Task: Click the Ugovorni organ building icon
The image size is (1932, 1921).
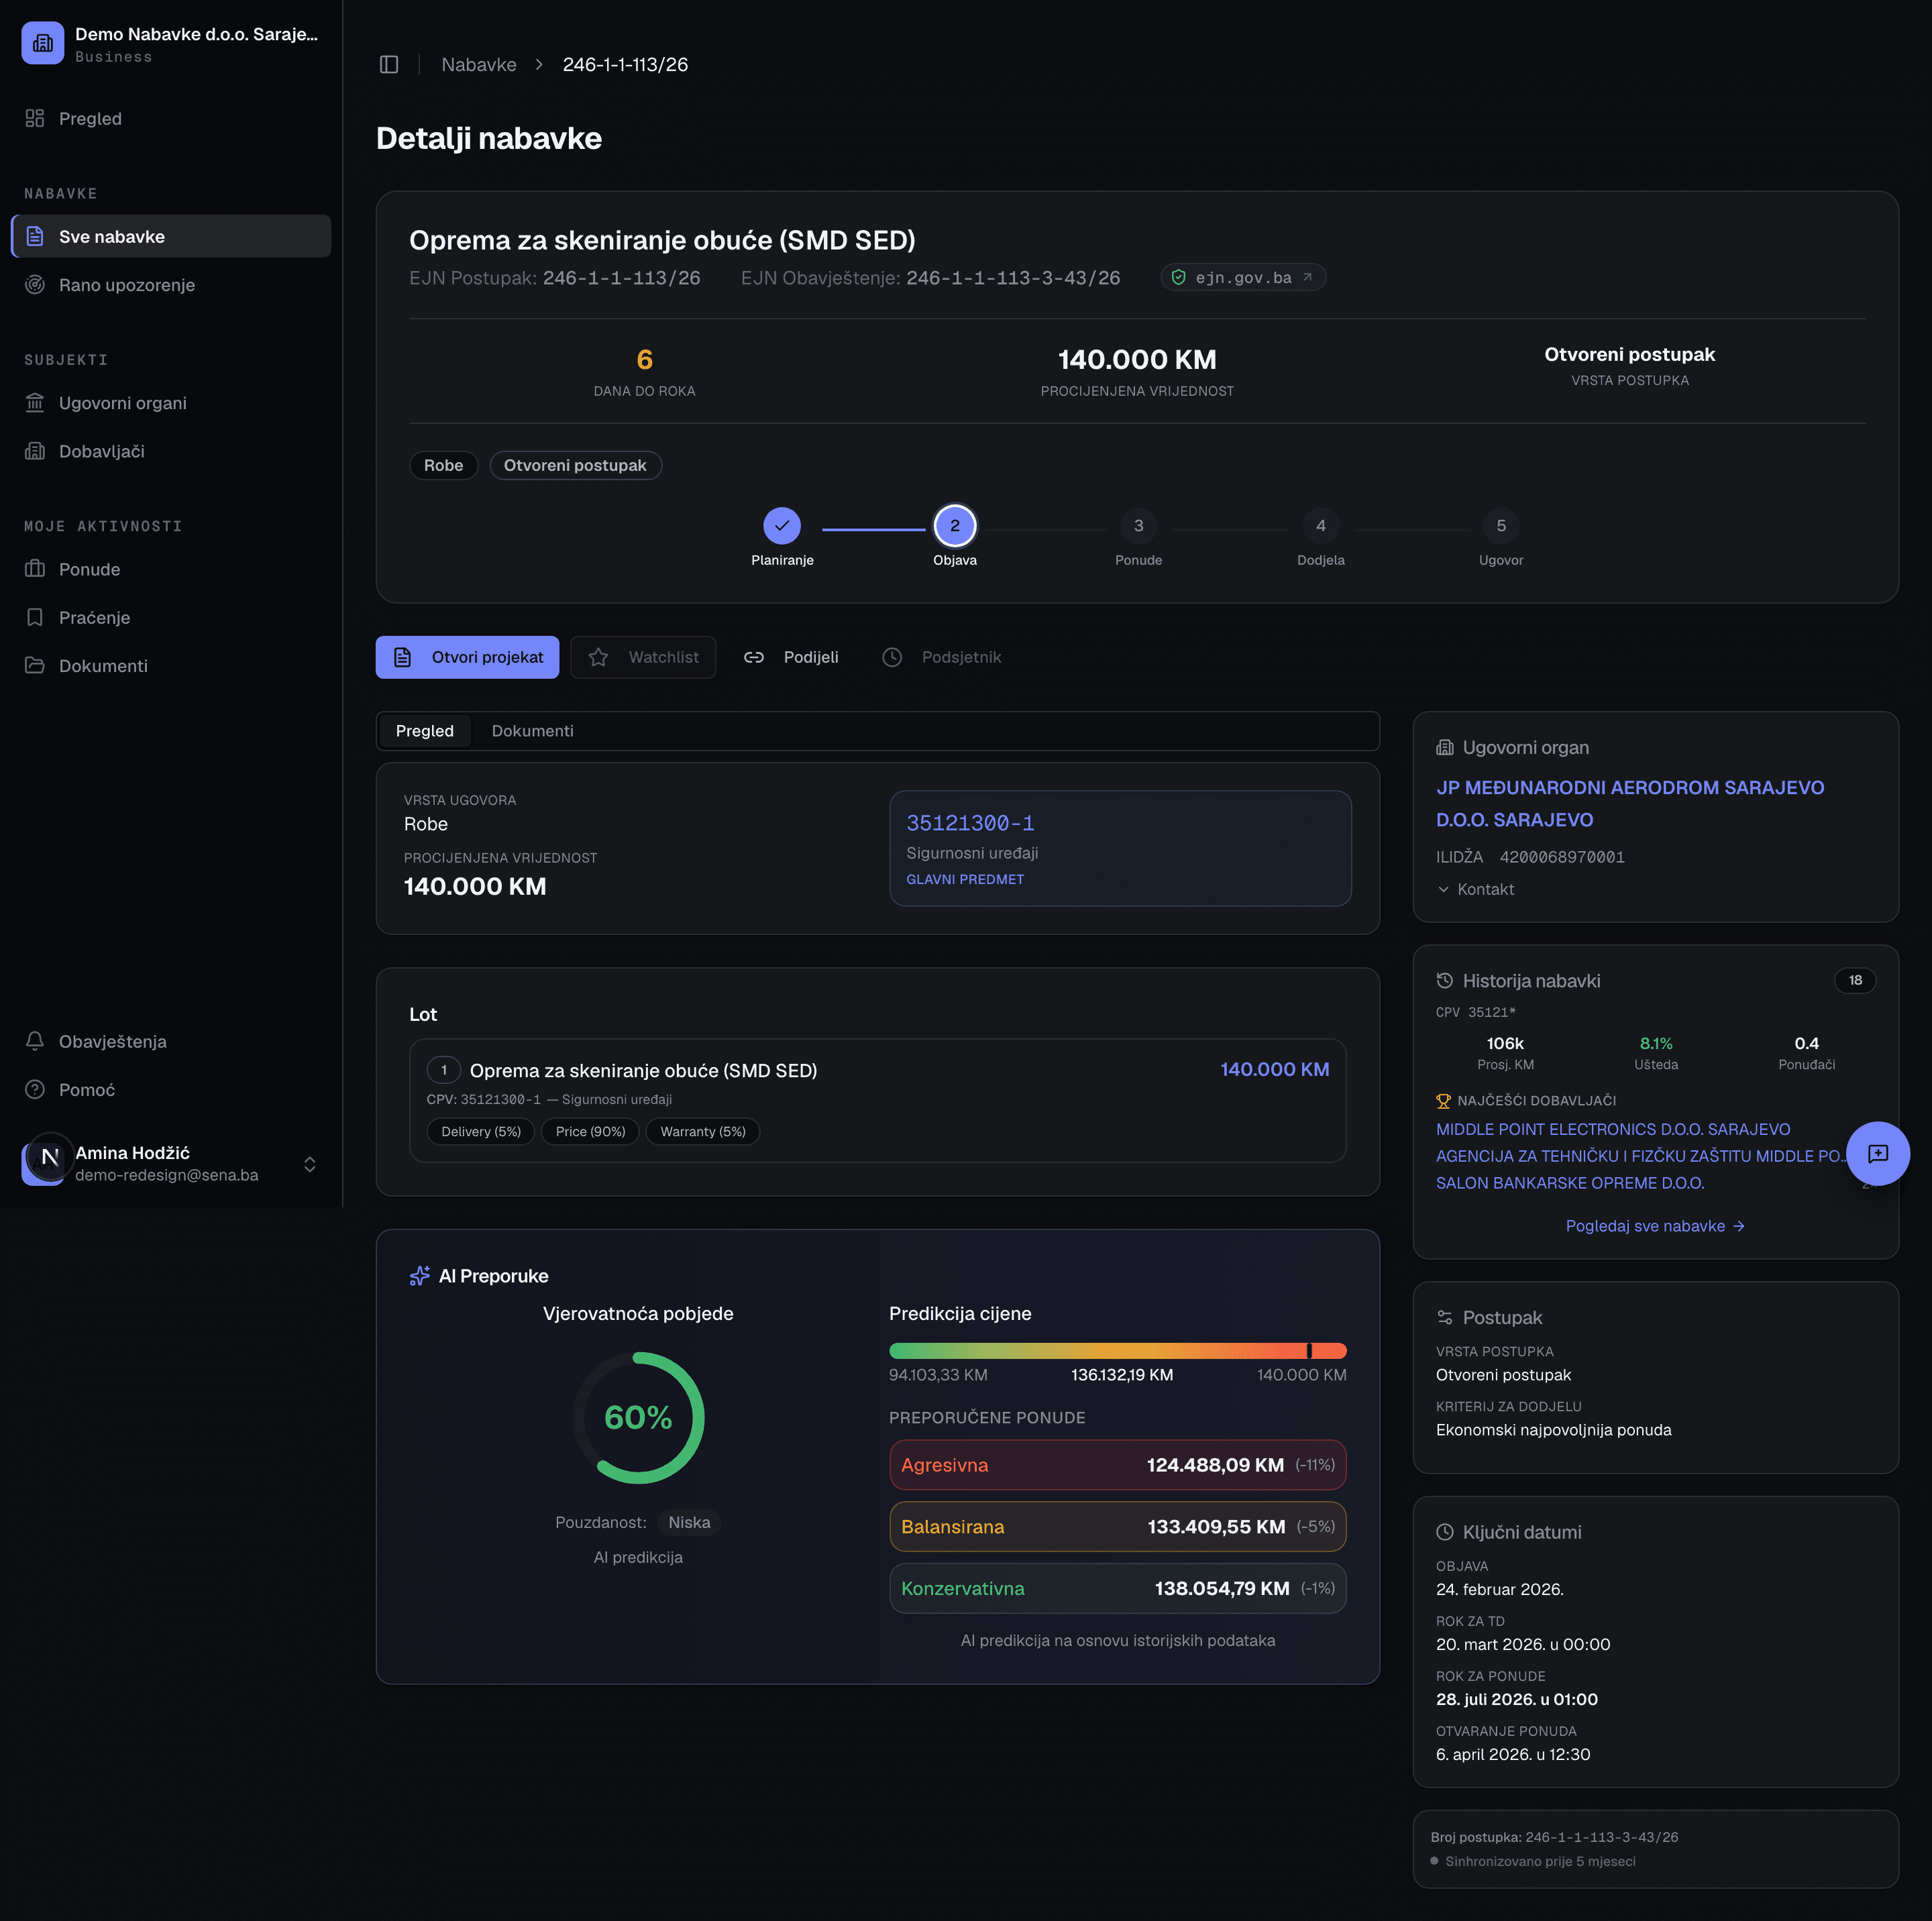Action: click(1444, 747)
